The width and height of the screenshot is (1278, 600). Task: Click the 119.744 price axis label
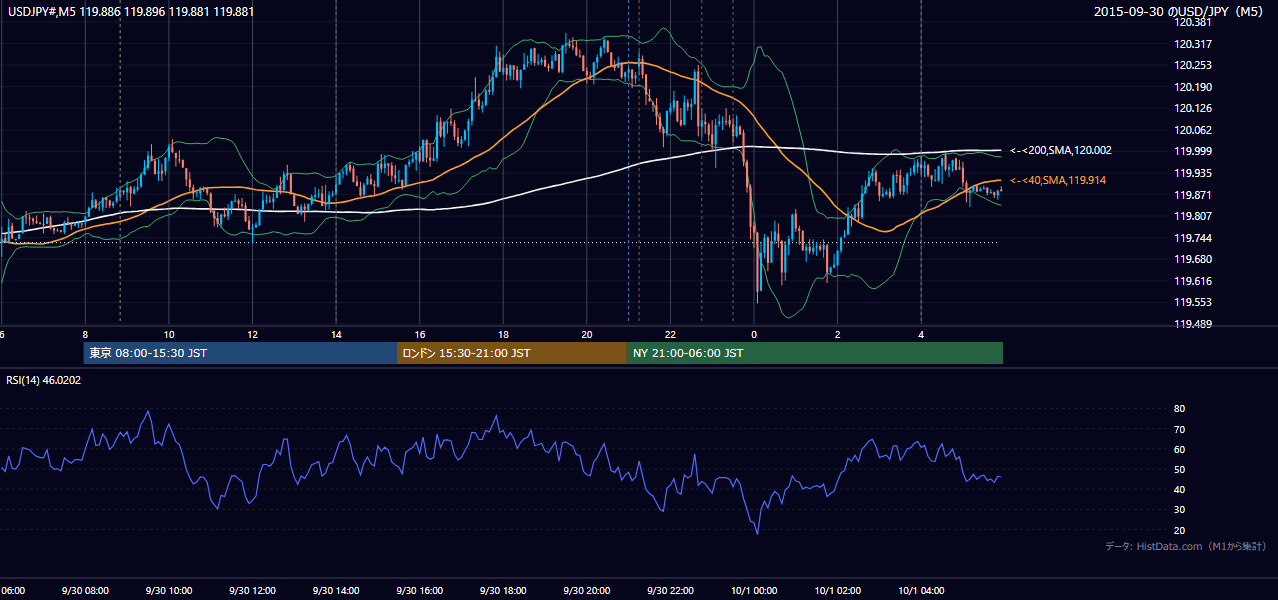(x=1195, y=238)
